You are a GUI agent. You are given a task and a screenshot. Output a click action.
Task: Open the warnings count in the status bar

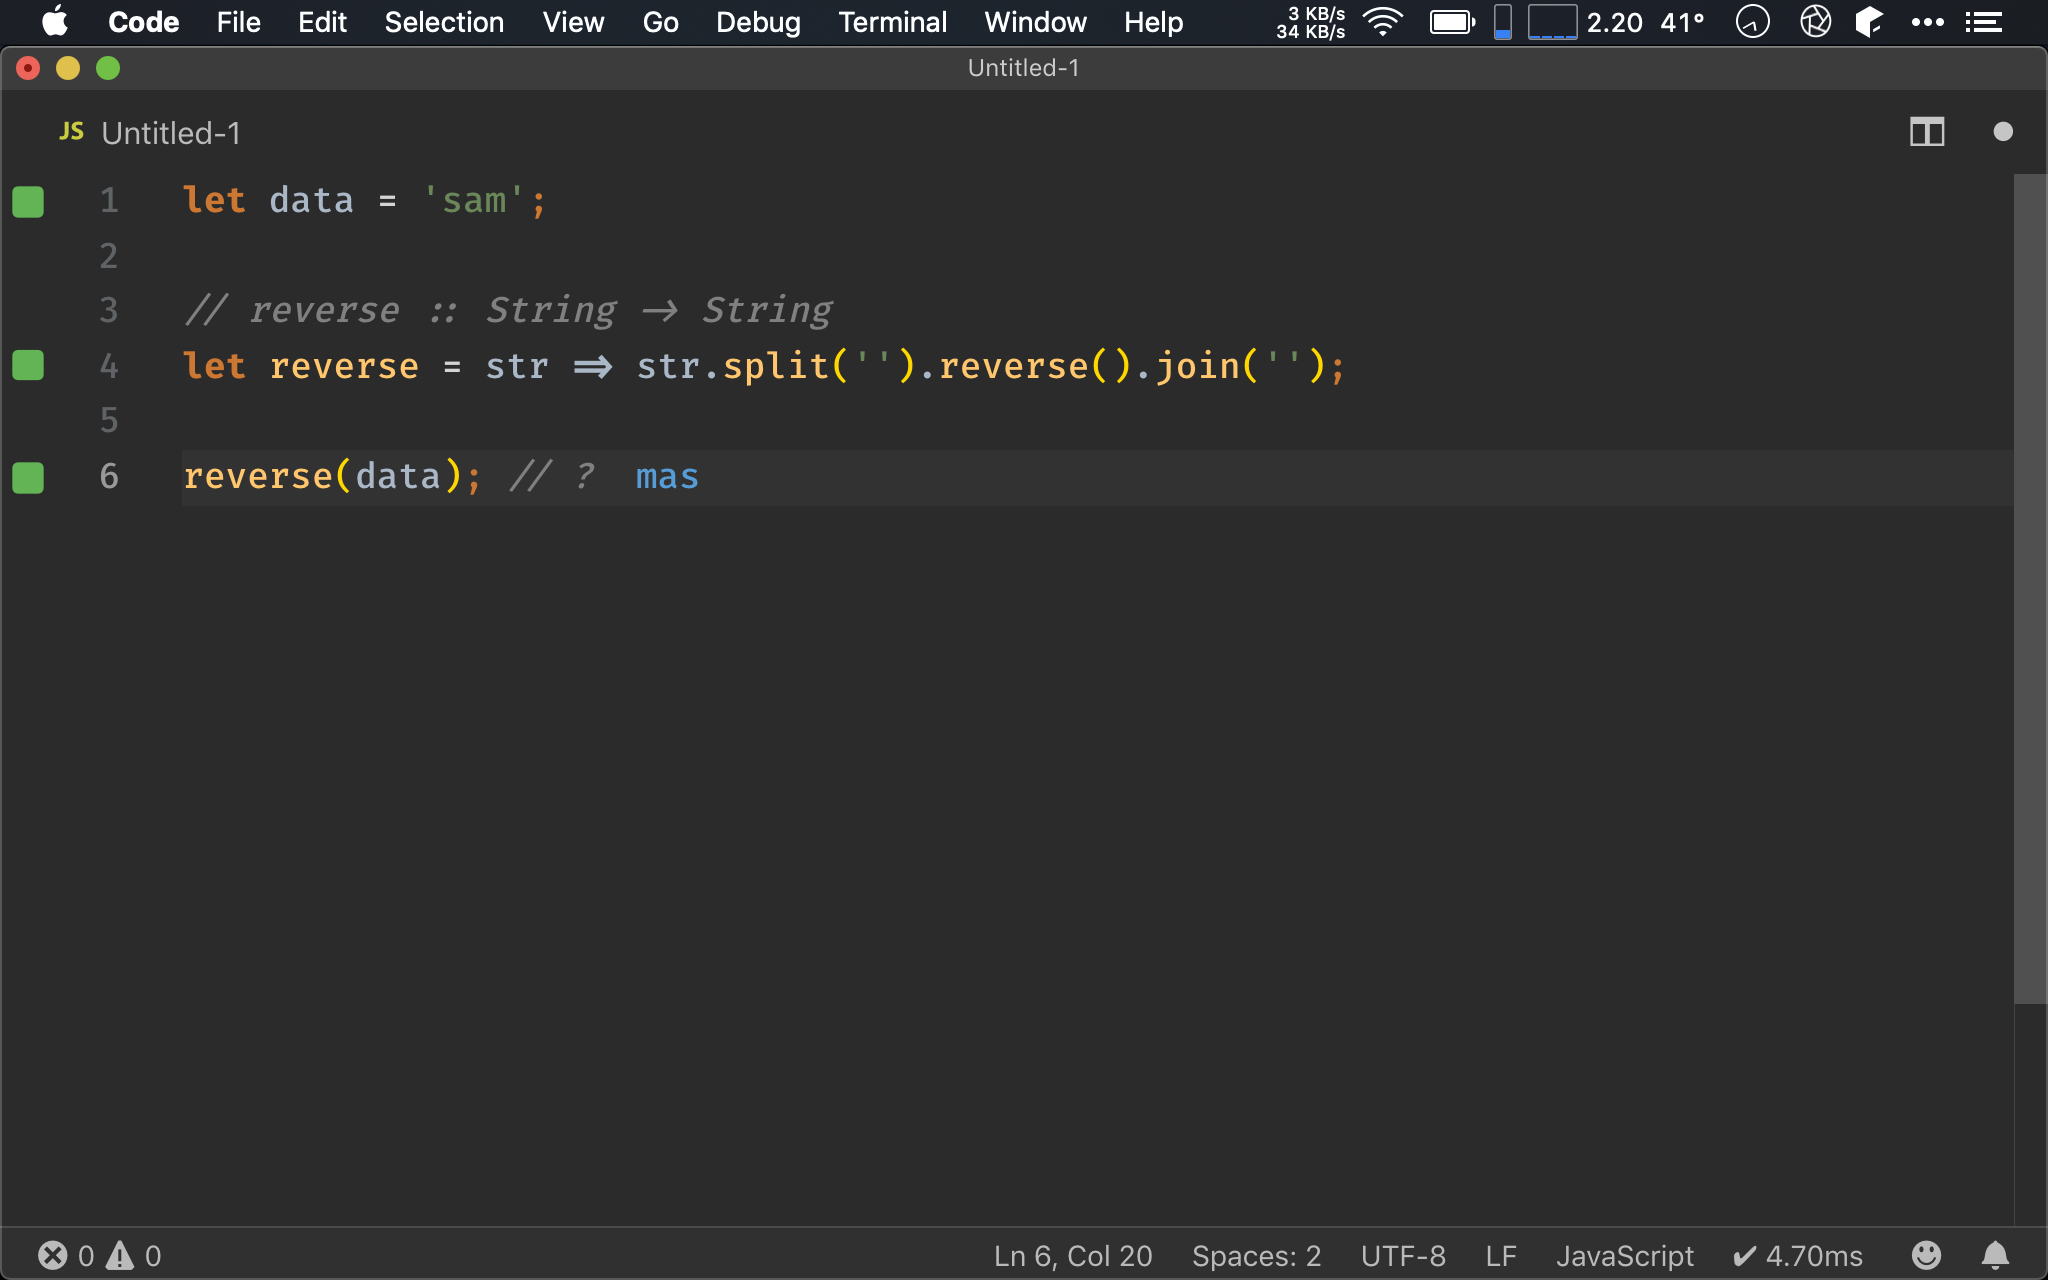[x=134, y=1256]
